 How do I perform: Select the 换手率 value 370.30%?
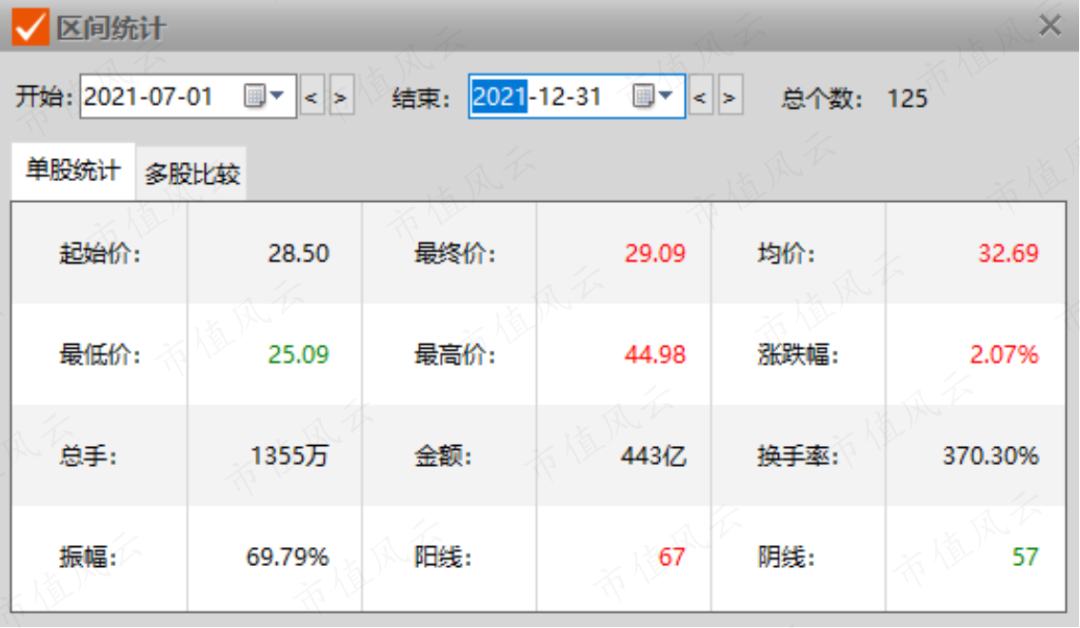click(990, 456)
